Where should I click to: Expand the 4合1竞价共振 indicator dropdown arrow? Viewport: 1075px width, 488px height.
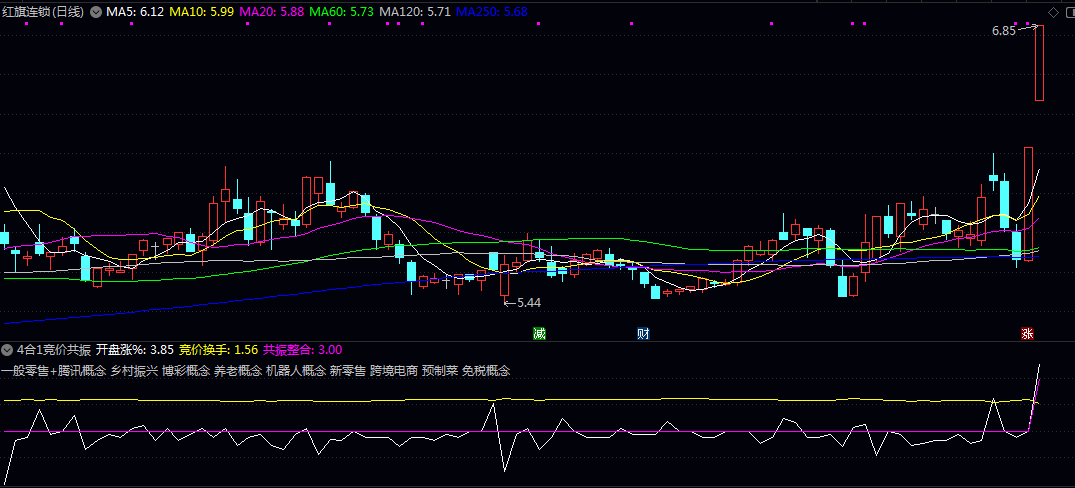pos(8,350)
